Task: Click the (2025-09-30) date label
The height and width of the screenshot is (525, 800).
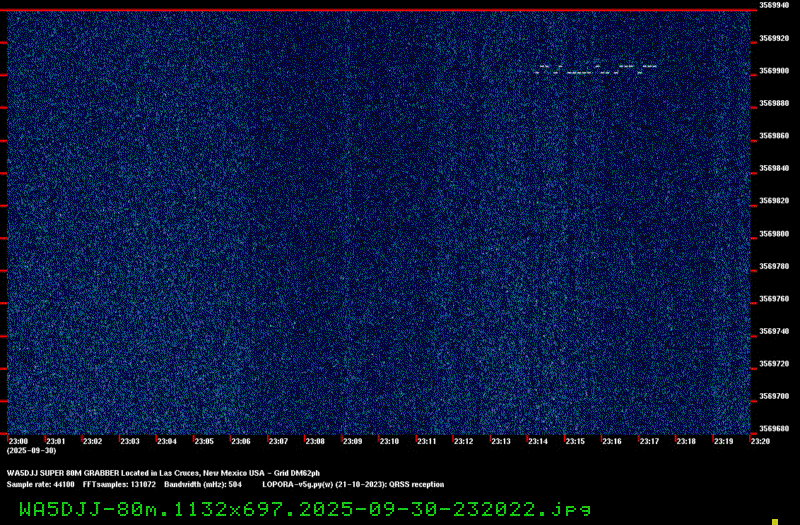Action: 32,451
